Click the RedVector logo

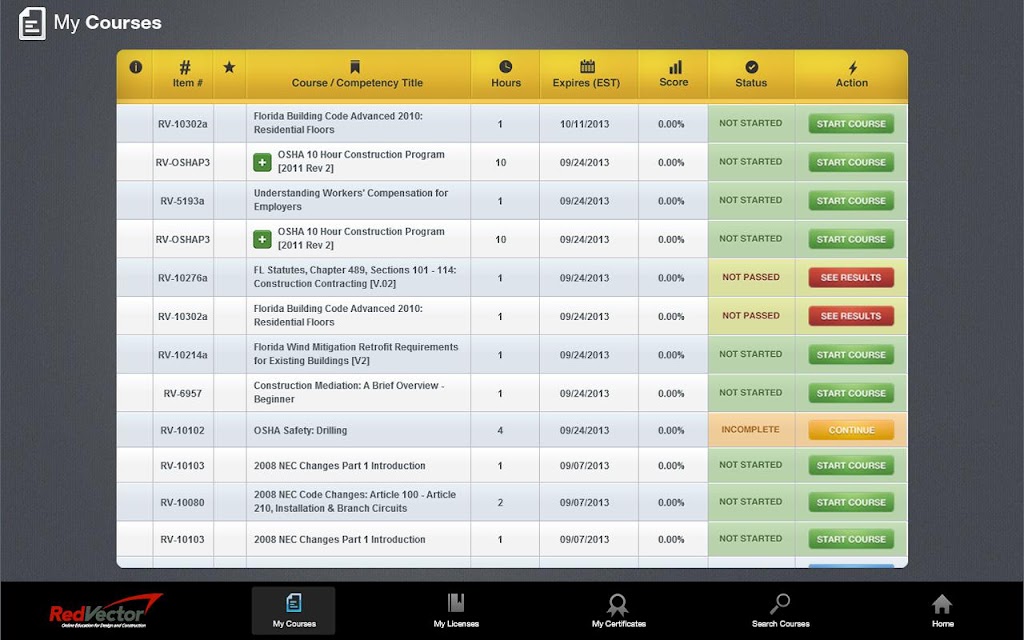click(x=105, y=611)
